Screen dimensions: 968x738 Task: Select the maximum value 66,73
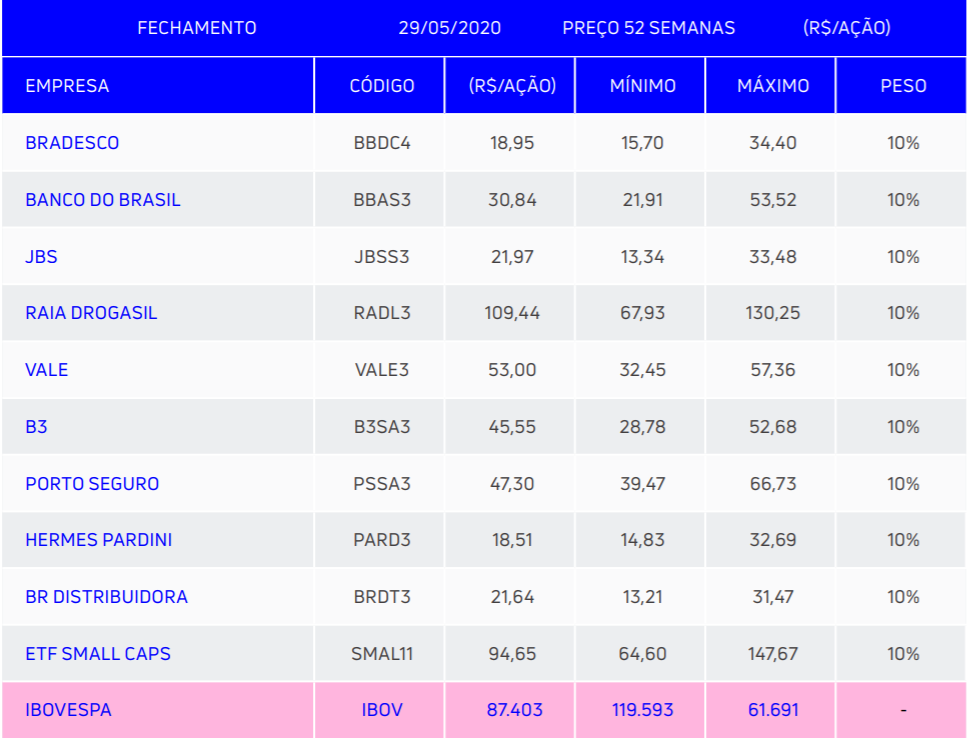tap(773, 483)
